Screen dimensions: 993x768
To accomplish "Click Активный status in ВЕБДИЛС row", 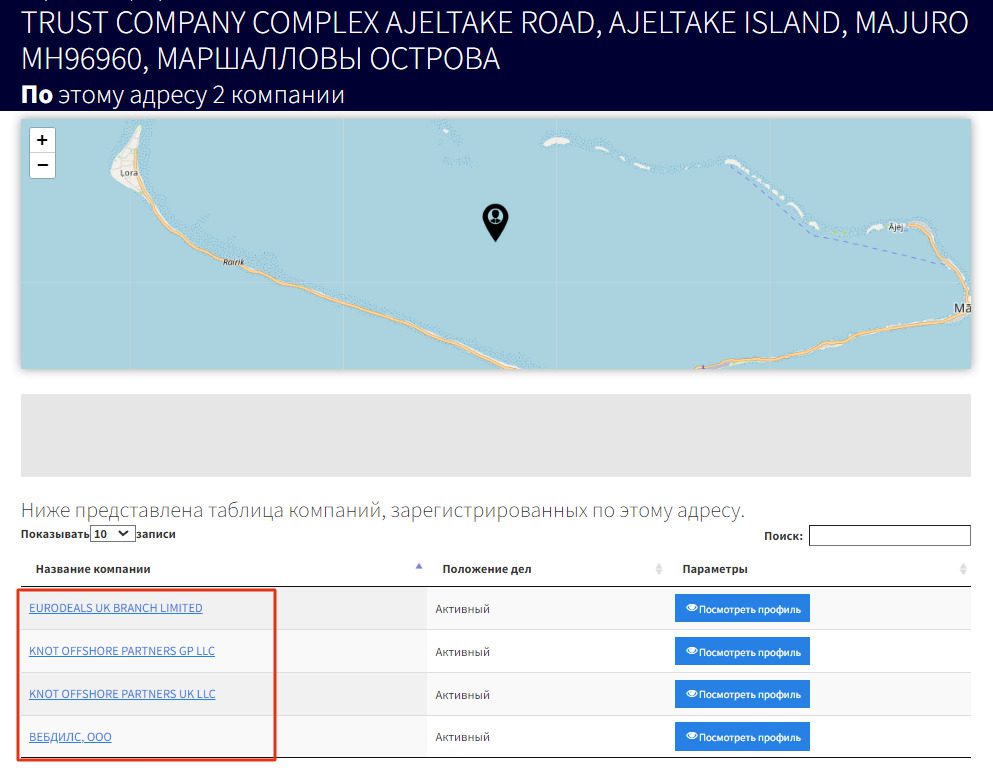I will coord(462,737).
